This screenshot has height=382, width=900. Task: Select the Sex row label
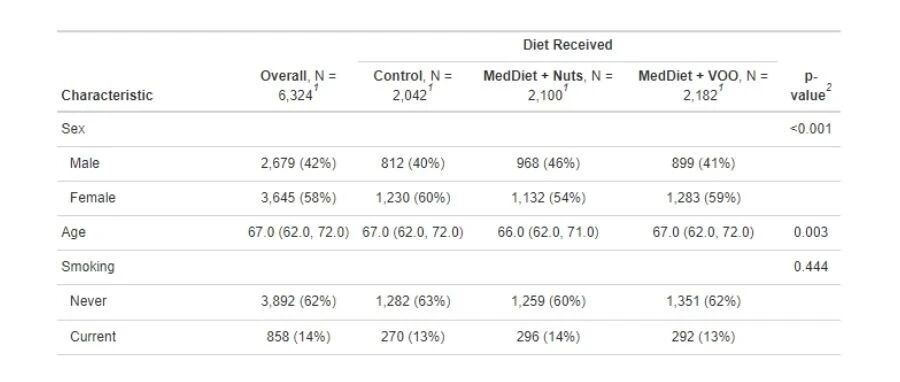tap(73, 129)
